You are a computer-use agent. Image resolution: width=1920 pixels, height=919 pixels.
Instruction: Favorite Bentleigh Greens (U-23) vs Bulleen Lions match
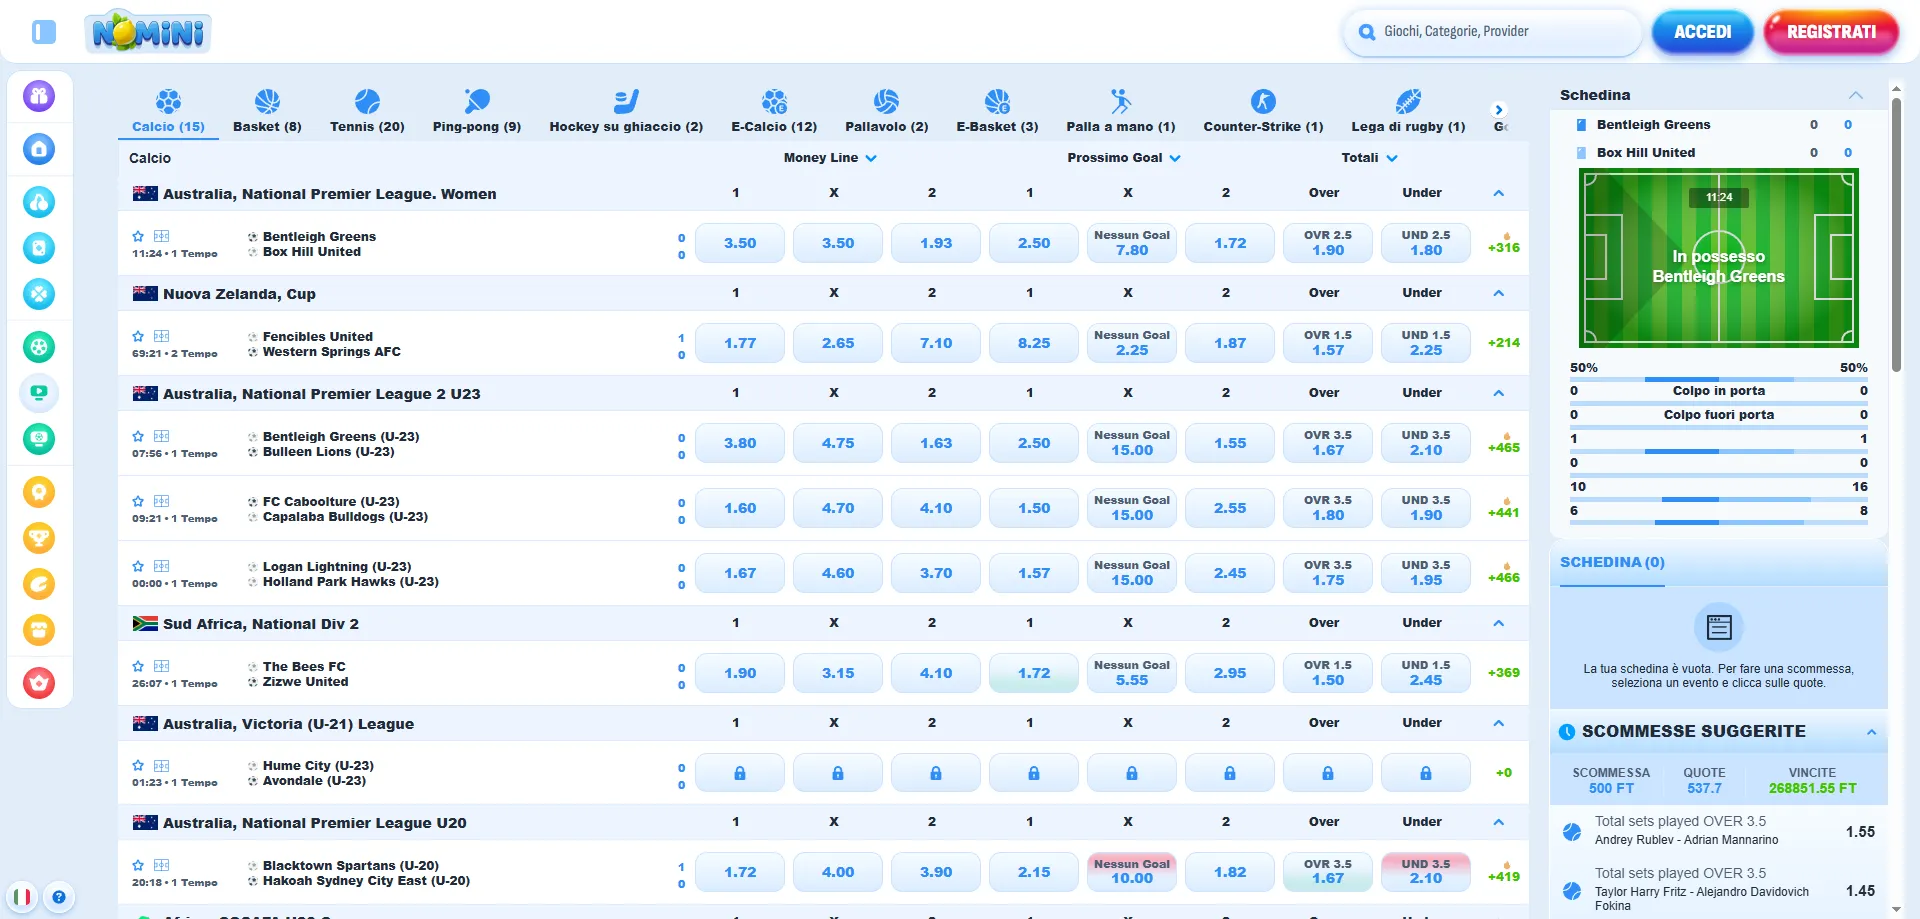pos(138,436)
